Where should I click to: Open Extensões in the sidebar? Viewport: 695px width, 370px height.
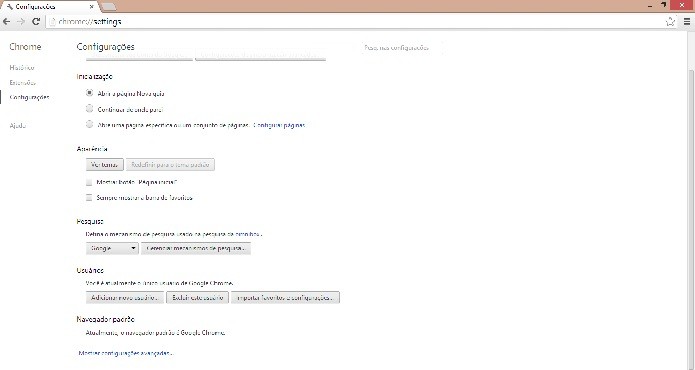(x=22, y=82)
